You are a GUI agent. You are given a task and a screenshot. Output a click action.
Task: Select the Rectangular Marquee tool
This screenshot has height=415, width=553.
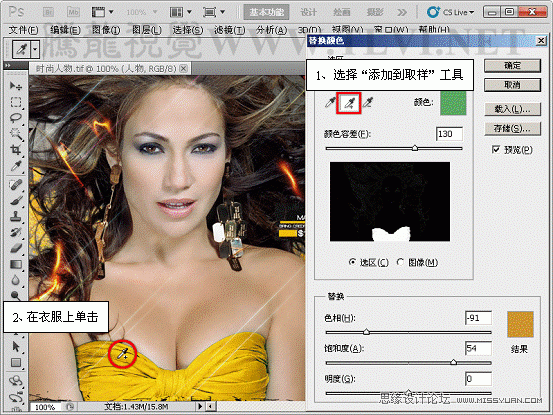pos(16,102)
